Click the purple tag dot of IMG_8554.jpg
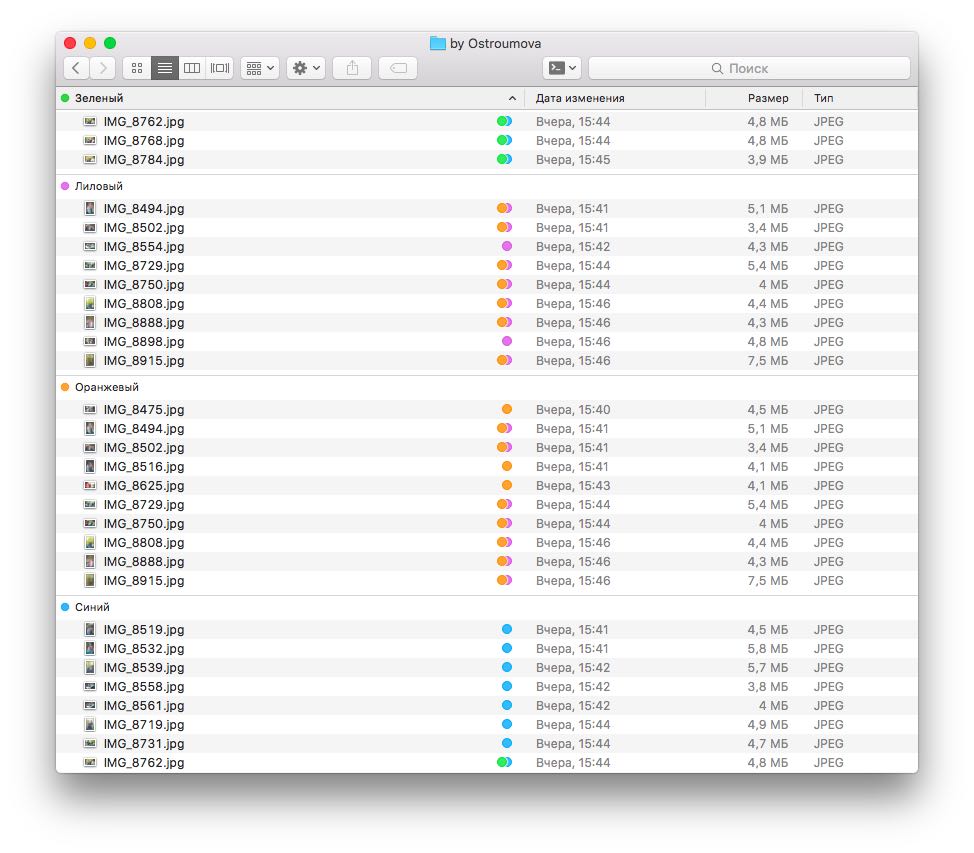 (x=507, y=247)
